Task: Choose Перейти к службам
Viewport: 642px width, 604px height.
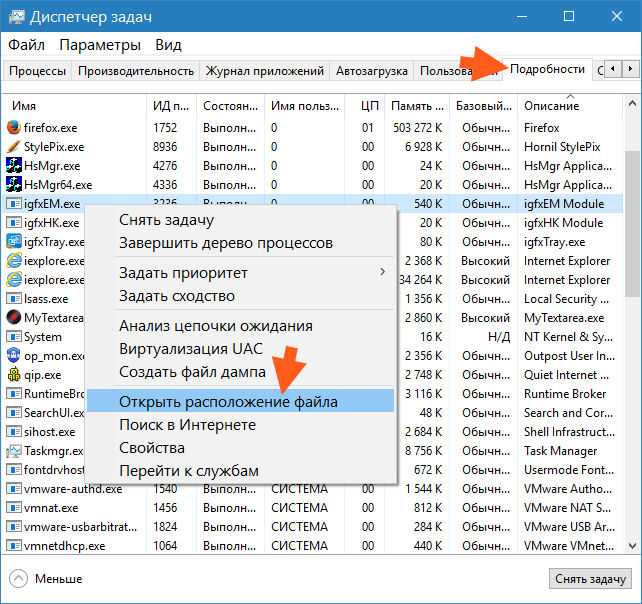Action: click(x=240, y=471)
